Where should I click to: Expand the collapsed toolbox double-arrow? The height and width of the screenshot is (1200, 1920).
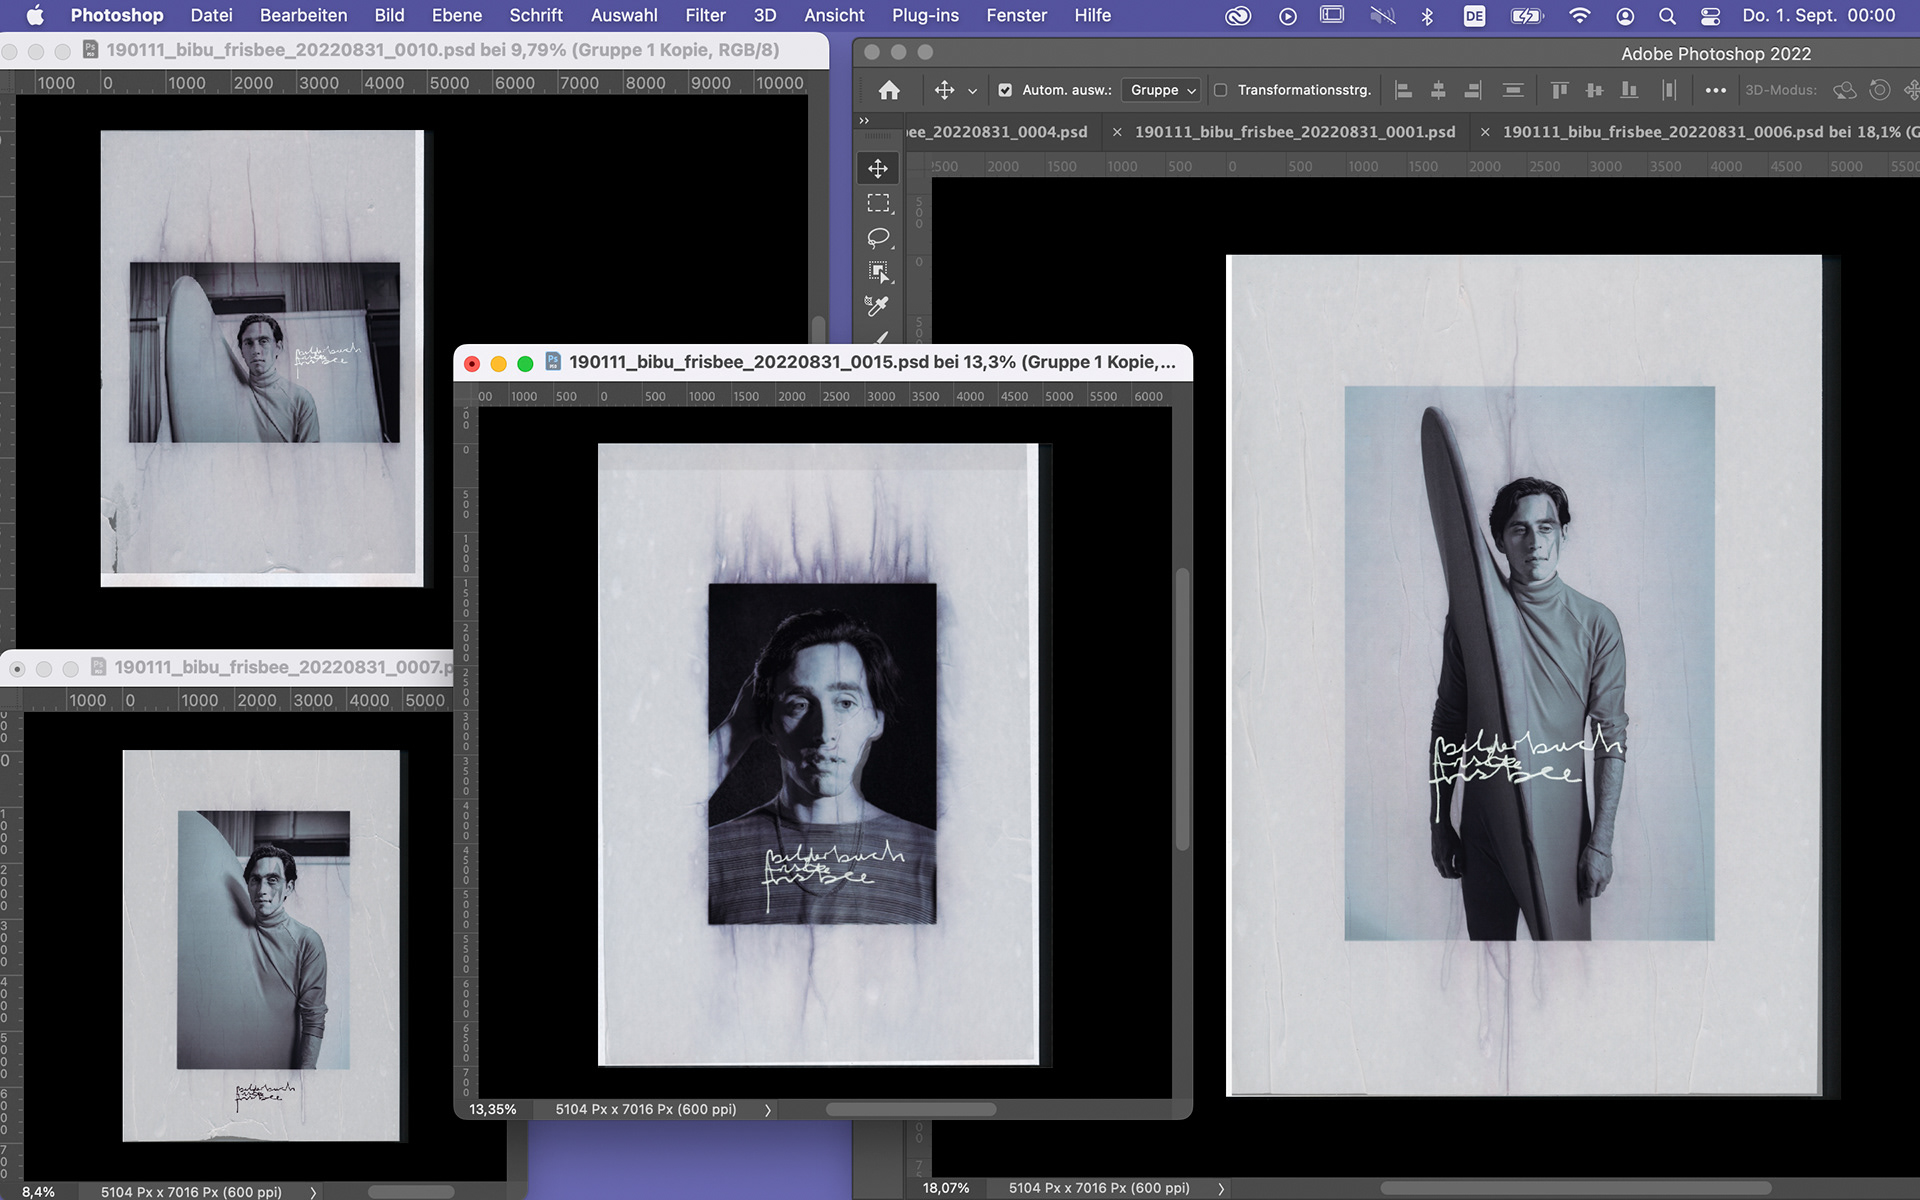(x=864, y=121)
